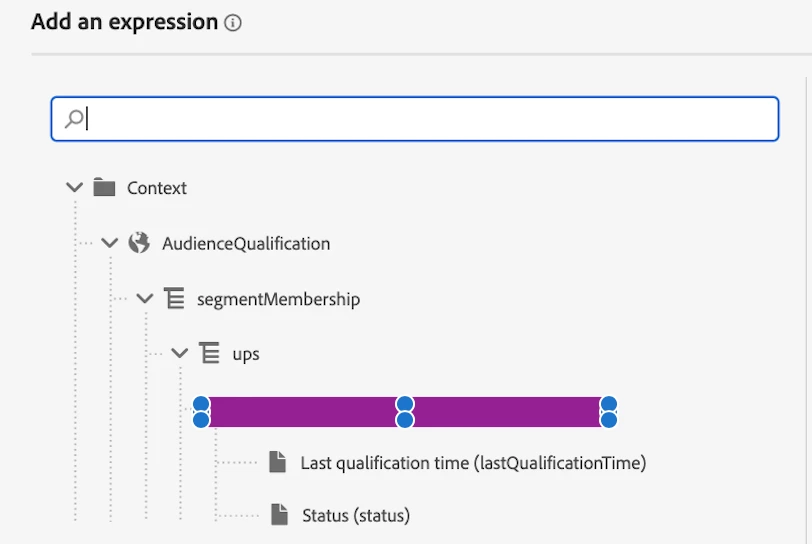Click the info icon beside Add an expression
The image size is (812, 544).
[x=233, y=23]
